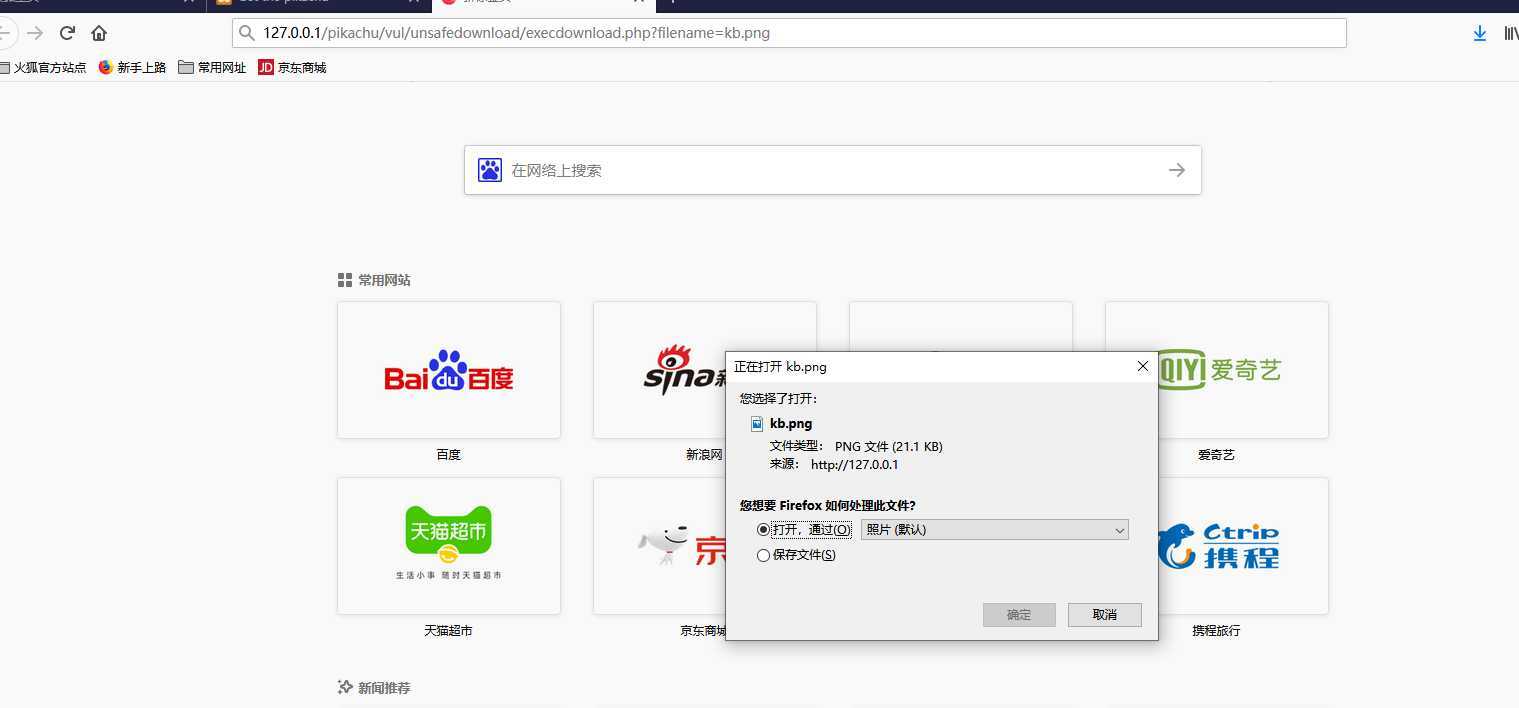Image resolution: width=1519 pixels, height=708 pixels.
Task: Close the 正在打开 kb.png dialog
Action: tap(1143, 367)
